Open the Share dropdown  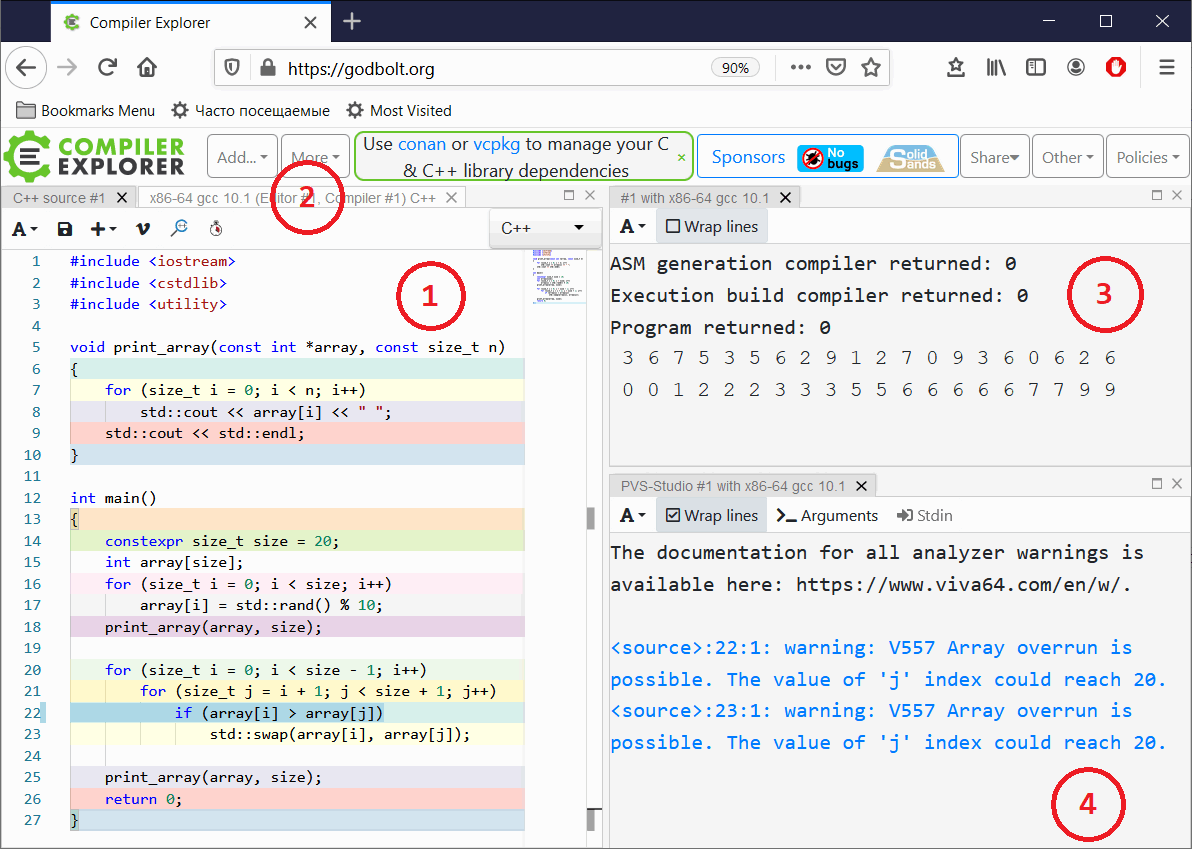tap(994, 157)
